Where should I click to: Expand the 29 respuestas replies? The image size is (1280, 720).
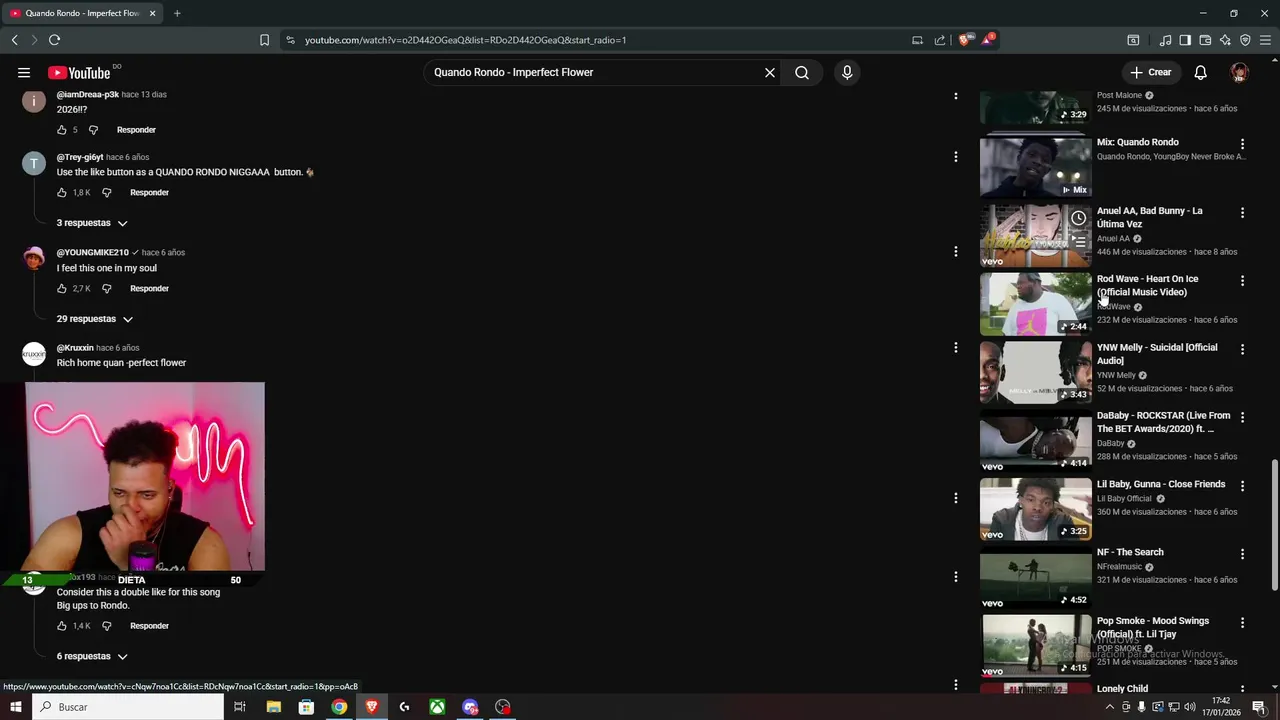tap(94, 319)
